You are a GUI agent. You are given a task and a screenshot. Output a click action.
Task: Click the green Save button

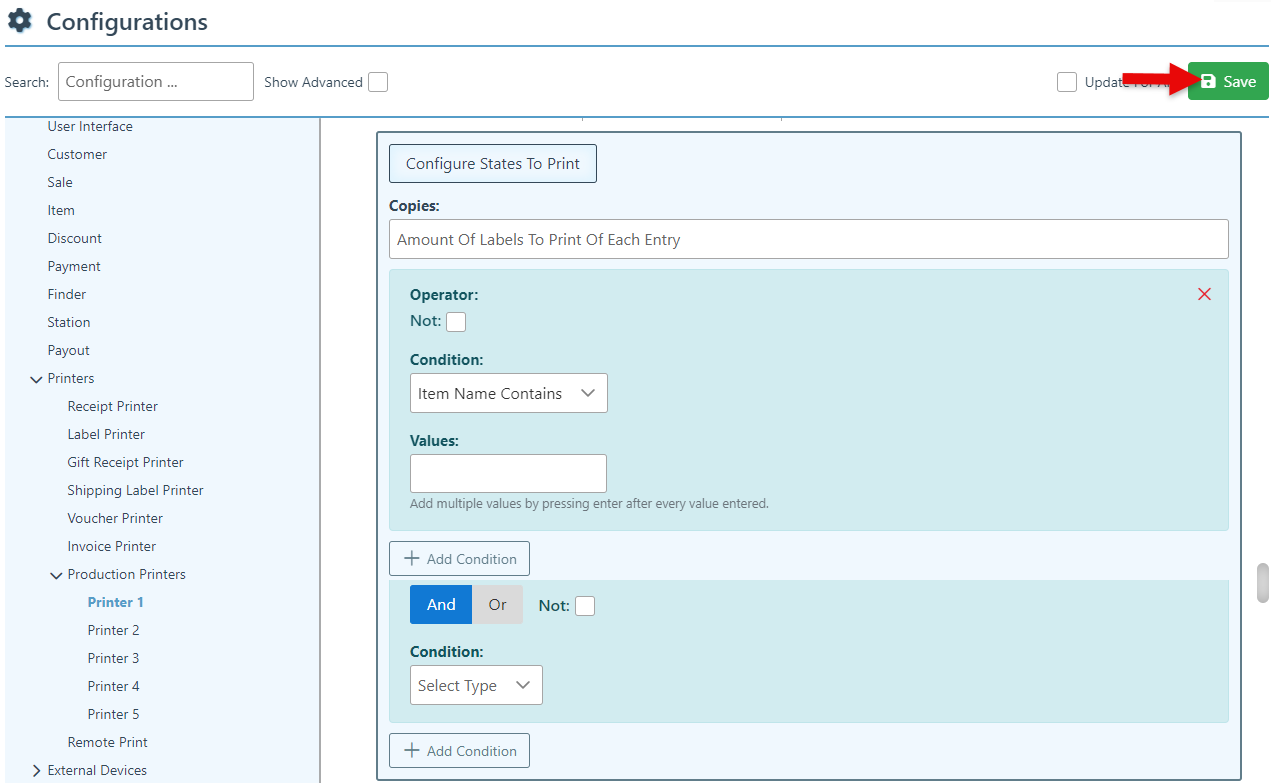[x=1228, y=82]
